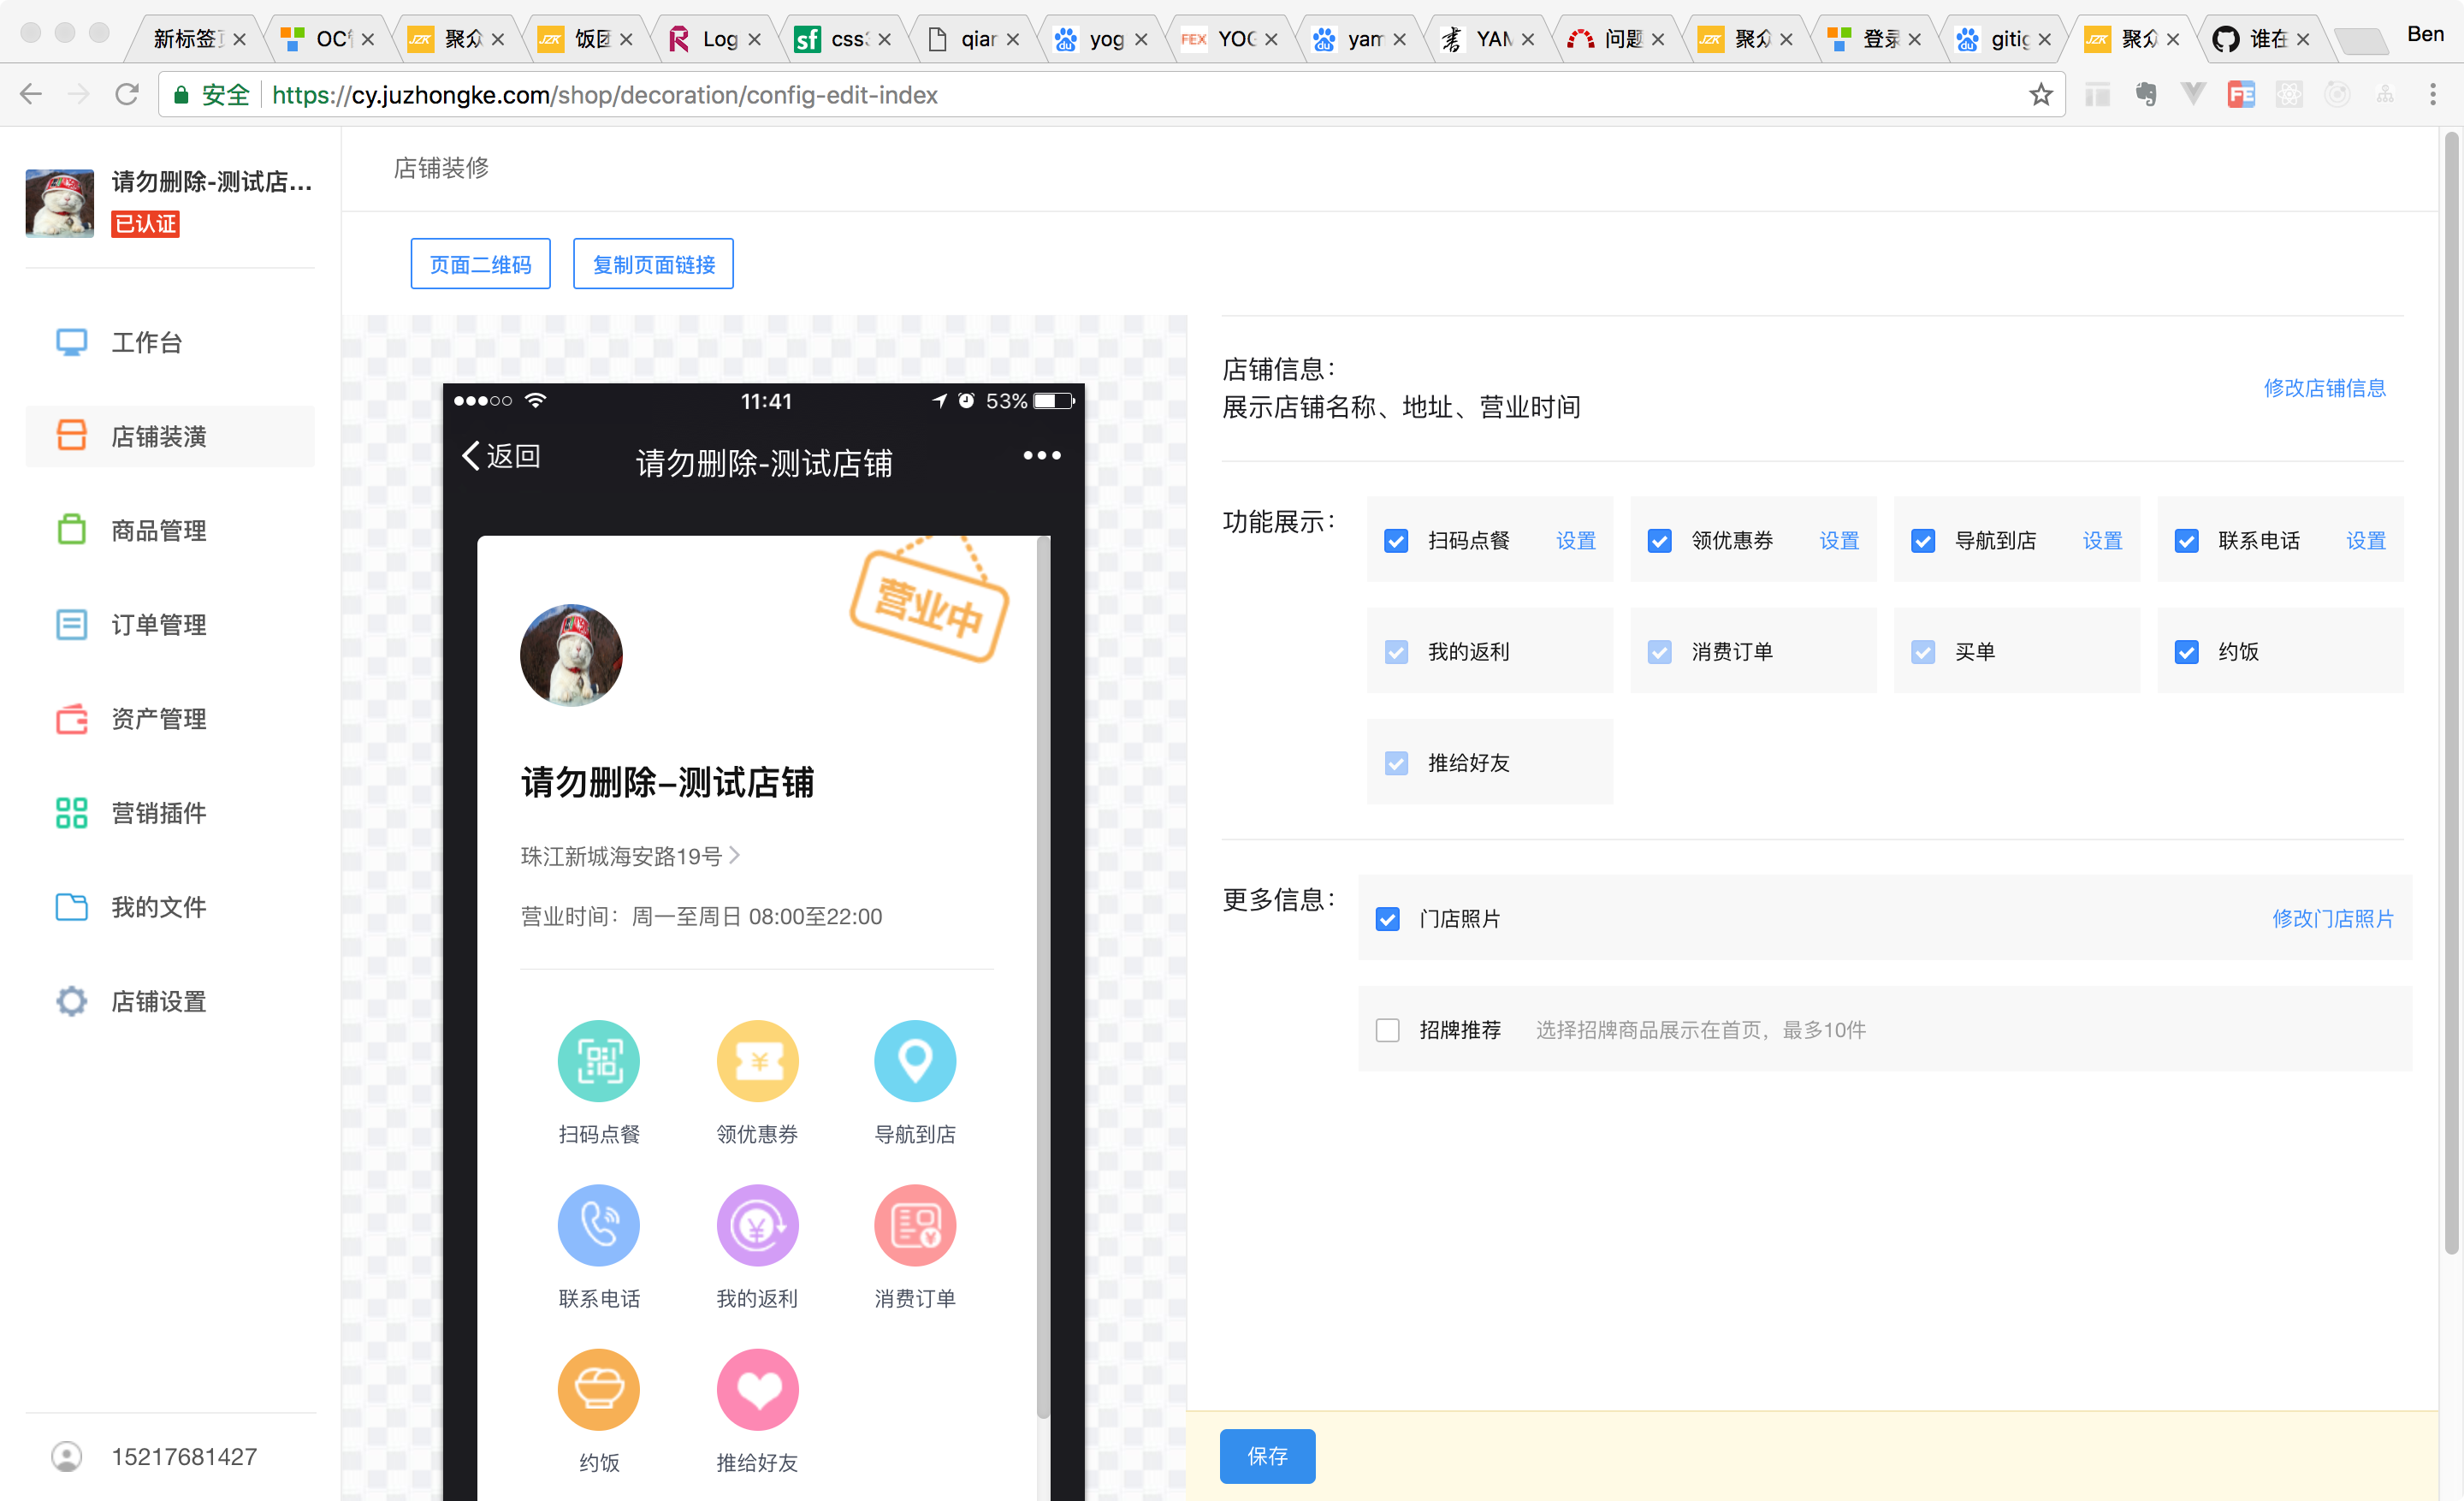Enable the 招牌推荐 checkbox
This screenshot has height=1501, width=2464.
1387,1030
